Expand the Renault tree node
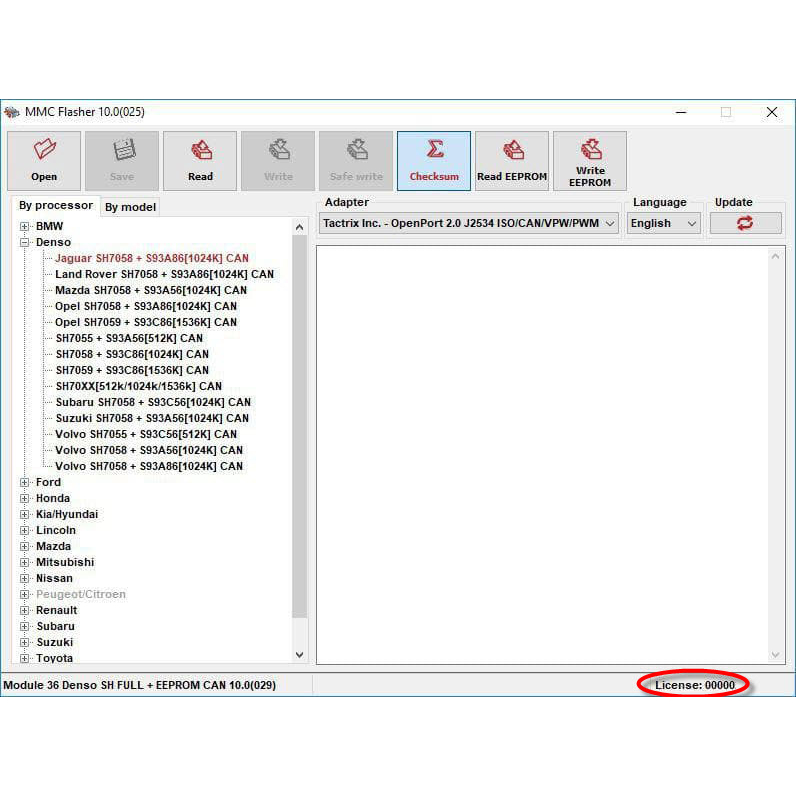Screen dimensions: 796x796 tap(24, 610)
